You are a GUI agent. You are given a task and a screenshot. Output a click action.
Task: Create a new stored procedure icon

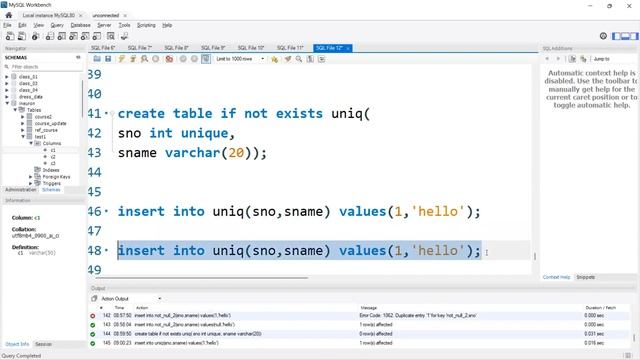[85, 36]
